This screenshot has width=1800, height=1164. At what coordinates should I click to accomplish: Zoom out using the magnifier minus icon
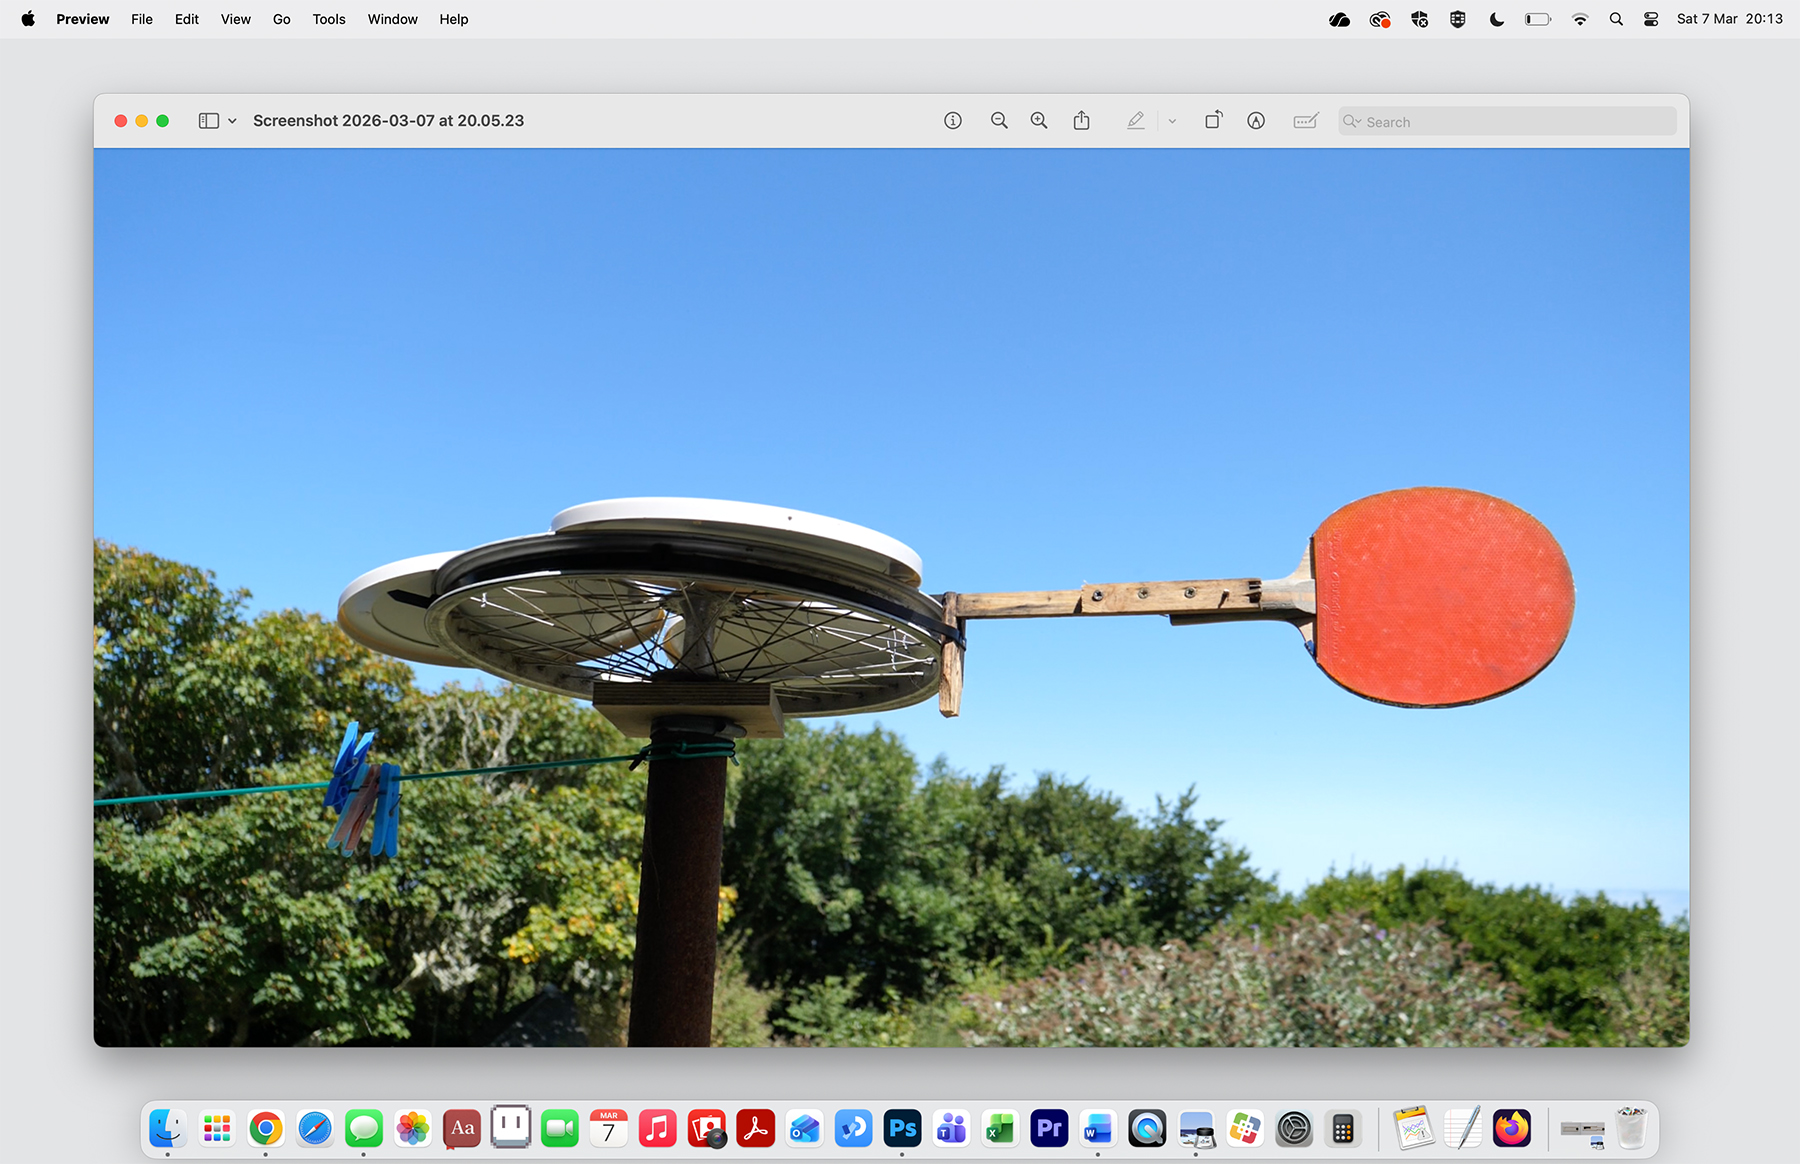[x=999, y=120]
